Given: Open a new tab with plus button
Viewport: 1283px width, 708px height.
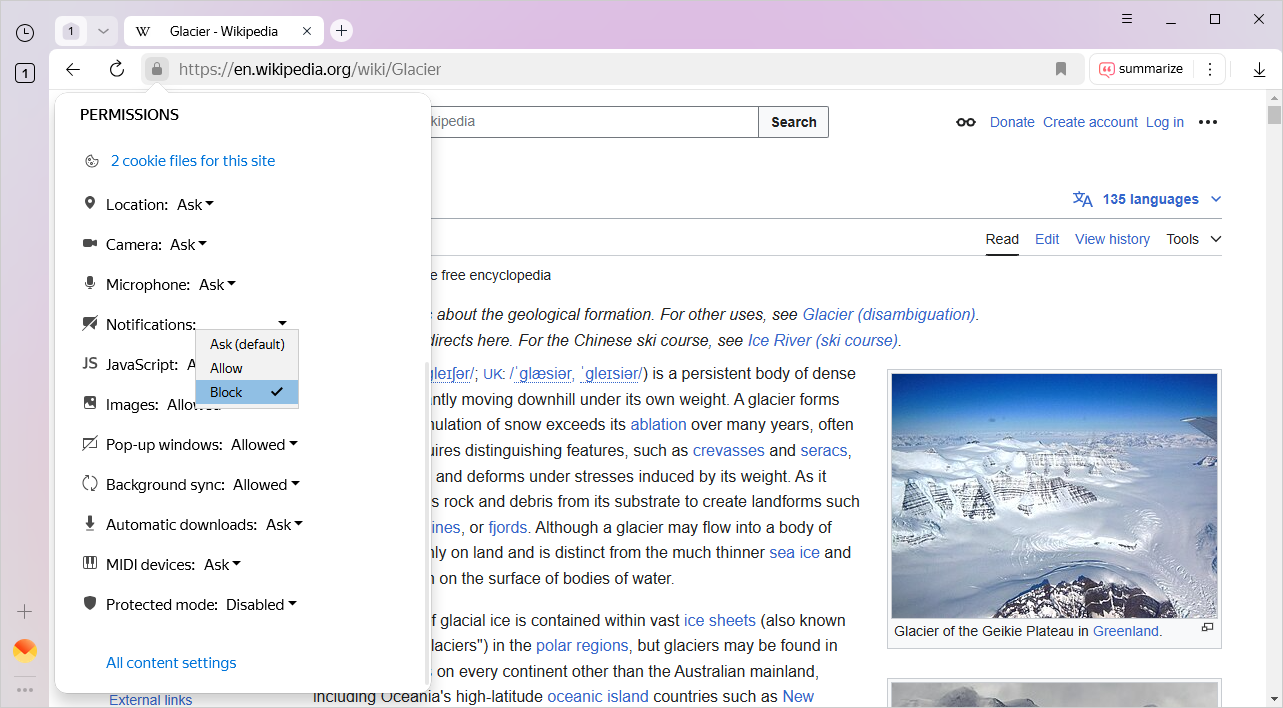Looking at the screenshot, I should (x=342, y=31).
